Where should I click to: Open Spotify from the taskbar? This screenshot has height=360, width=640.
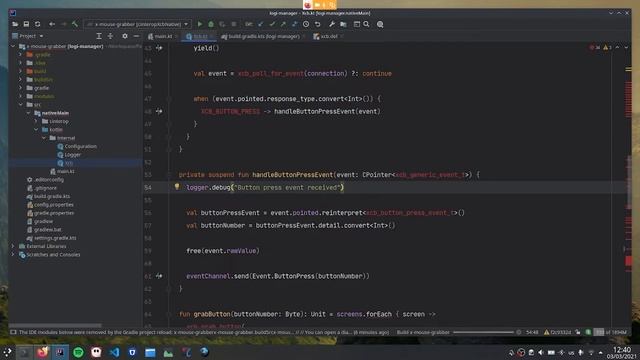(78, 352)
